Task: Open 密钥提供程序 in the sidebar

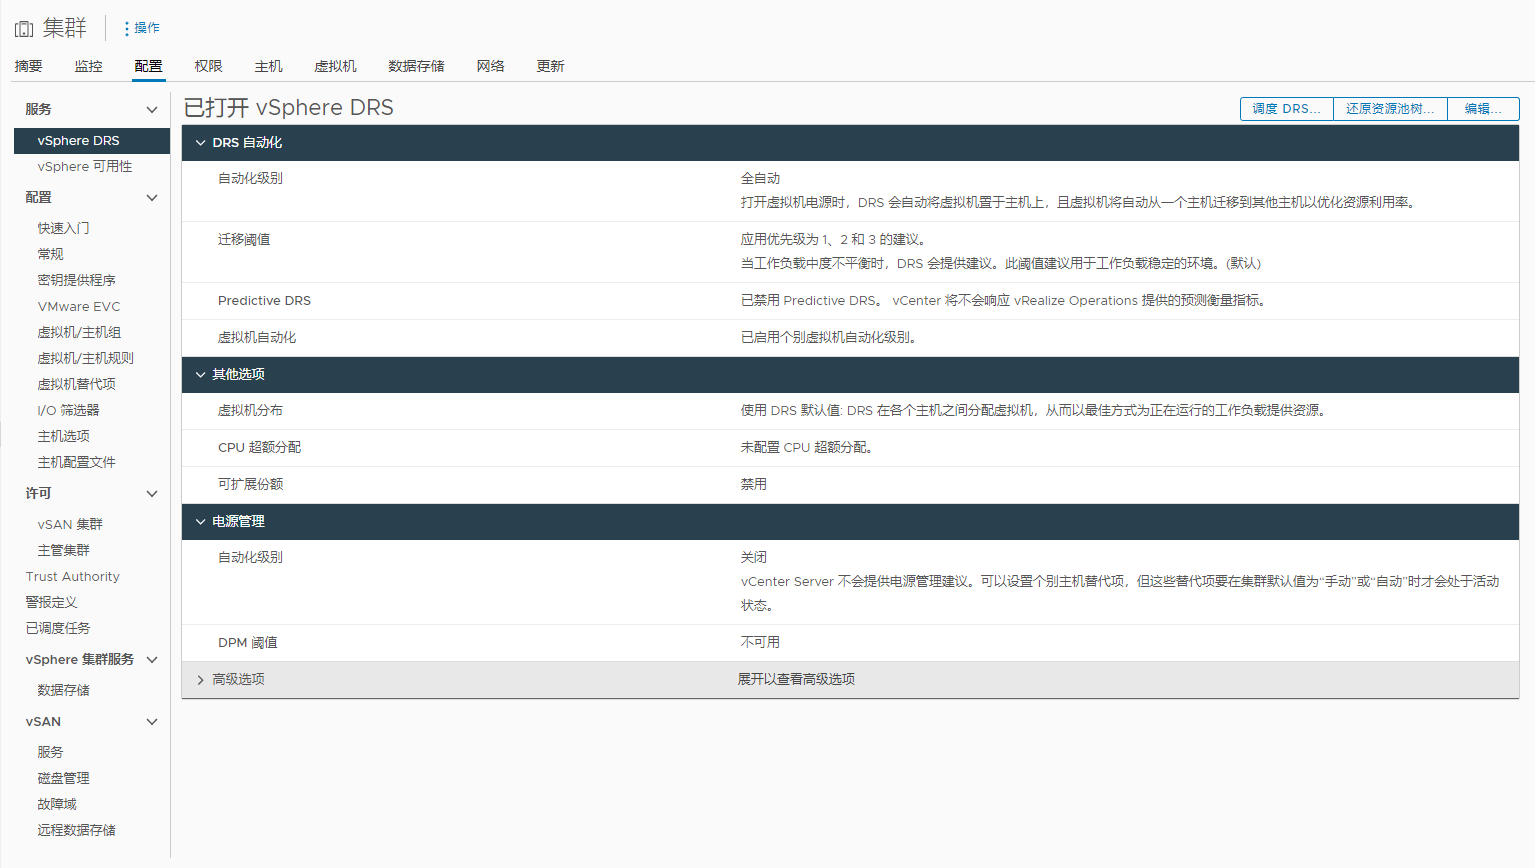Action: pyautogui.click(x=76, y=280)
